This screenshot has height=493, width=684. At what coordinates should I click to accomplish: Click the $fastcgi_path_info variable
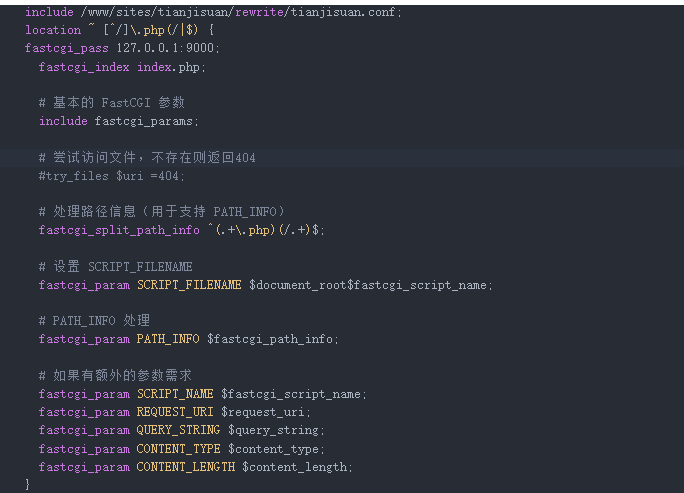coord(272,339)
